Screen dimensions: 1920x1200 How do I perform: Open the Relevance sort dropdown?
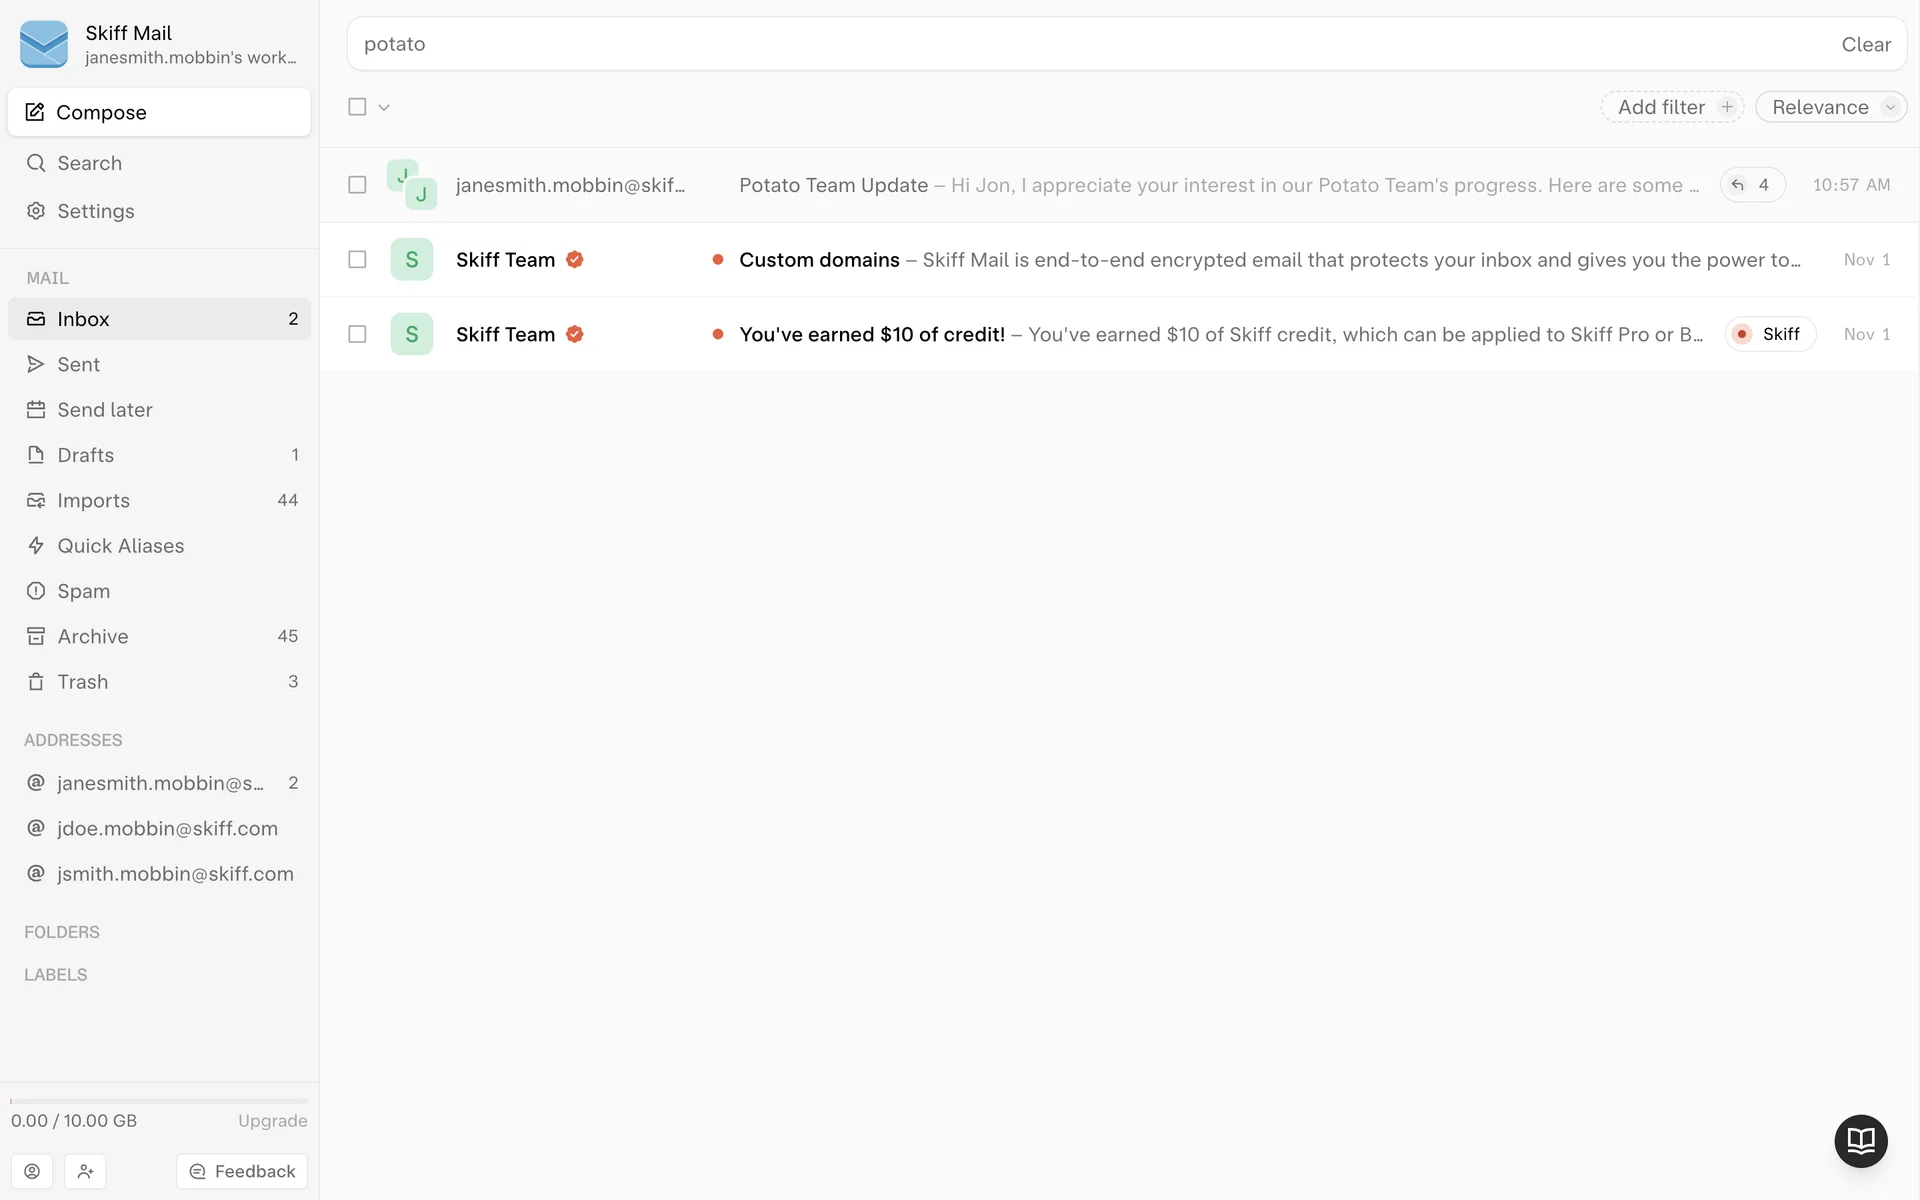tap(1830, 107)
